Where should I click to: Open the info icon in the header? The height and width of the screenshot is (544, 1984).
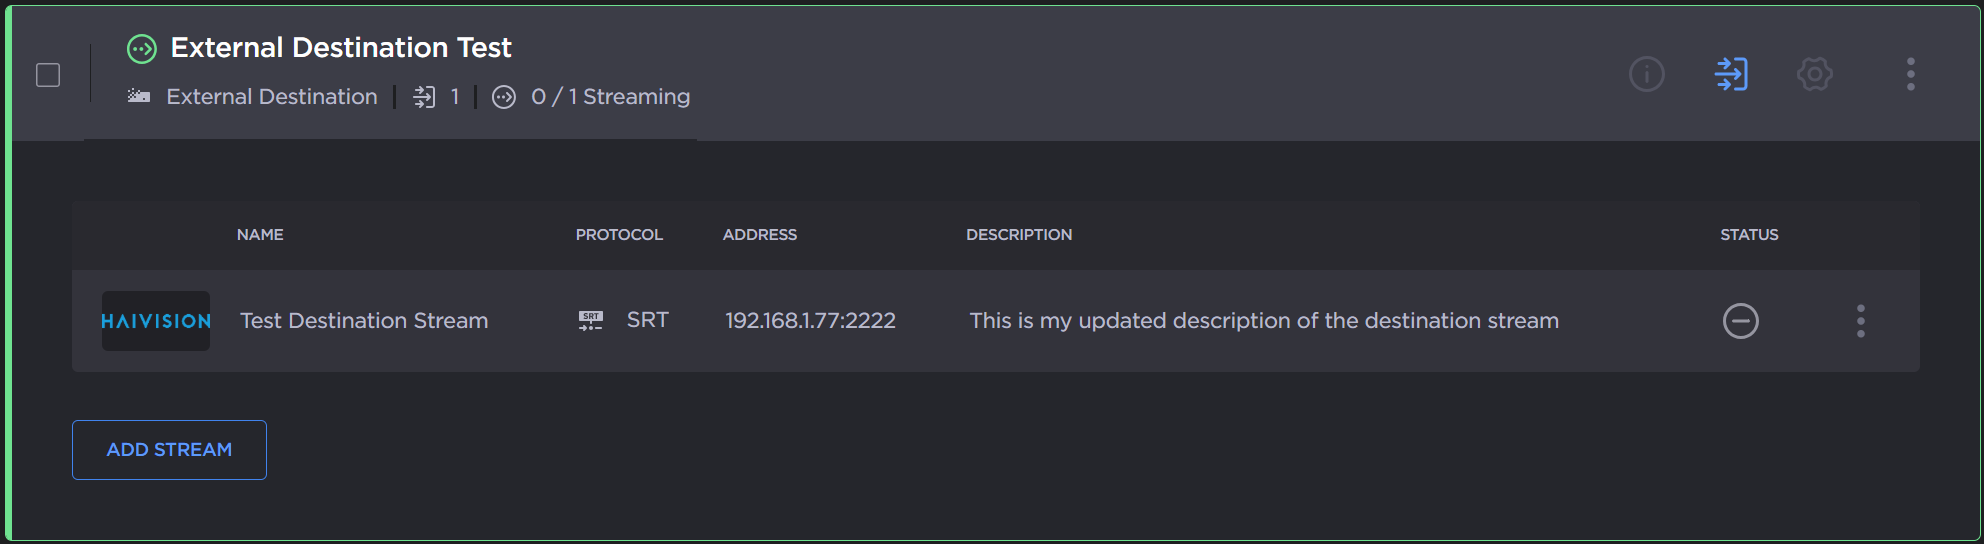pyautogui.click(x=1646, y=74)
